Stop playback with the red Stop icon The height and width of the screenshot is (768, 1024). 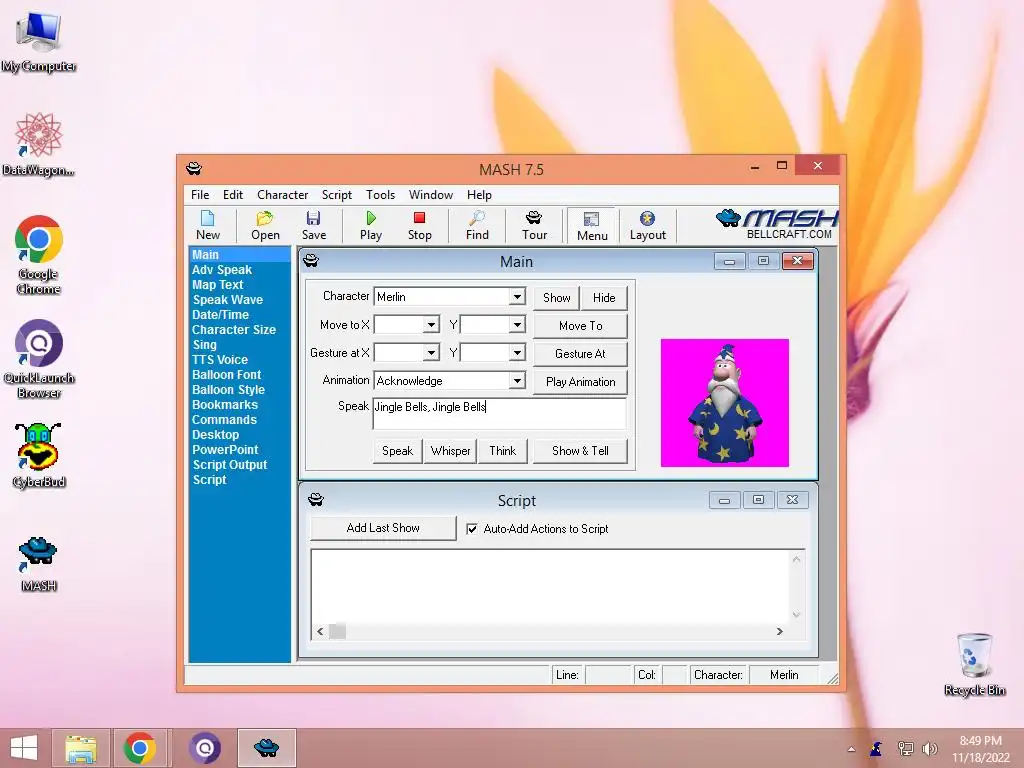[419, 225]
